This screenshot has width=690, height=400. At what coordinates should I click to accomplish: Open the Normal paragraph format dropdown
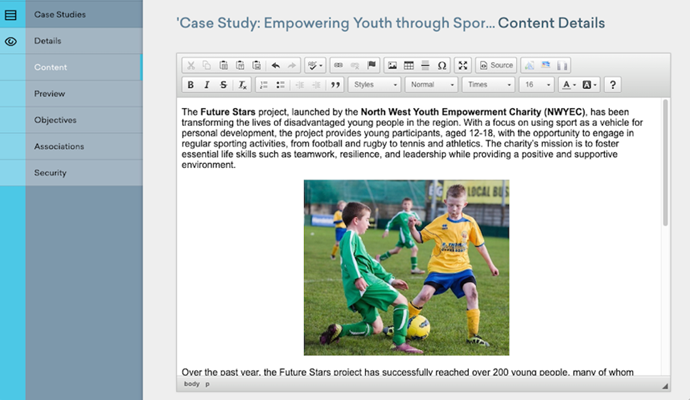(x=431, y=84)
